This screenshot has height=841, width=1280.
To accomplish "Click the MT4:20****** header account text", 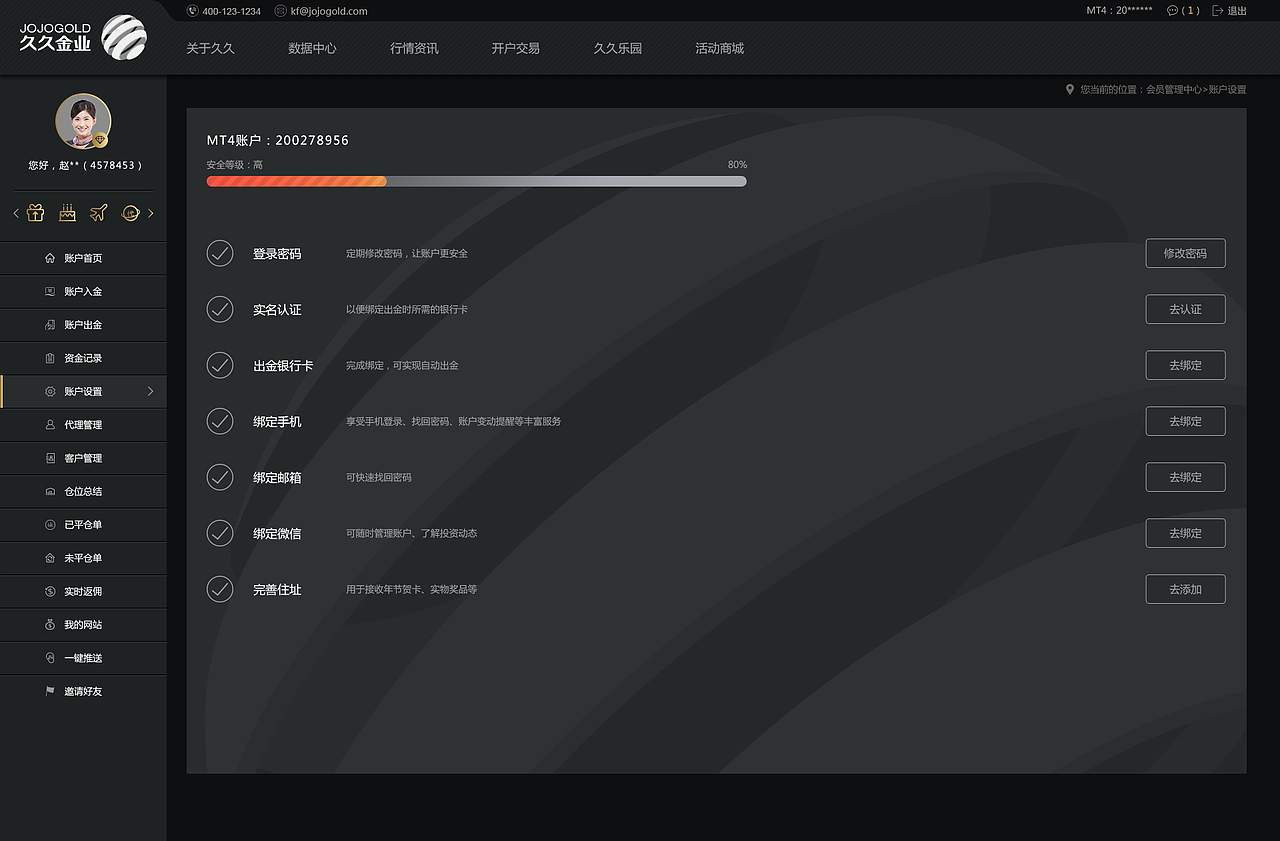I will [x=1120, y=11].
